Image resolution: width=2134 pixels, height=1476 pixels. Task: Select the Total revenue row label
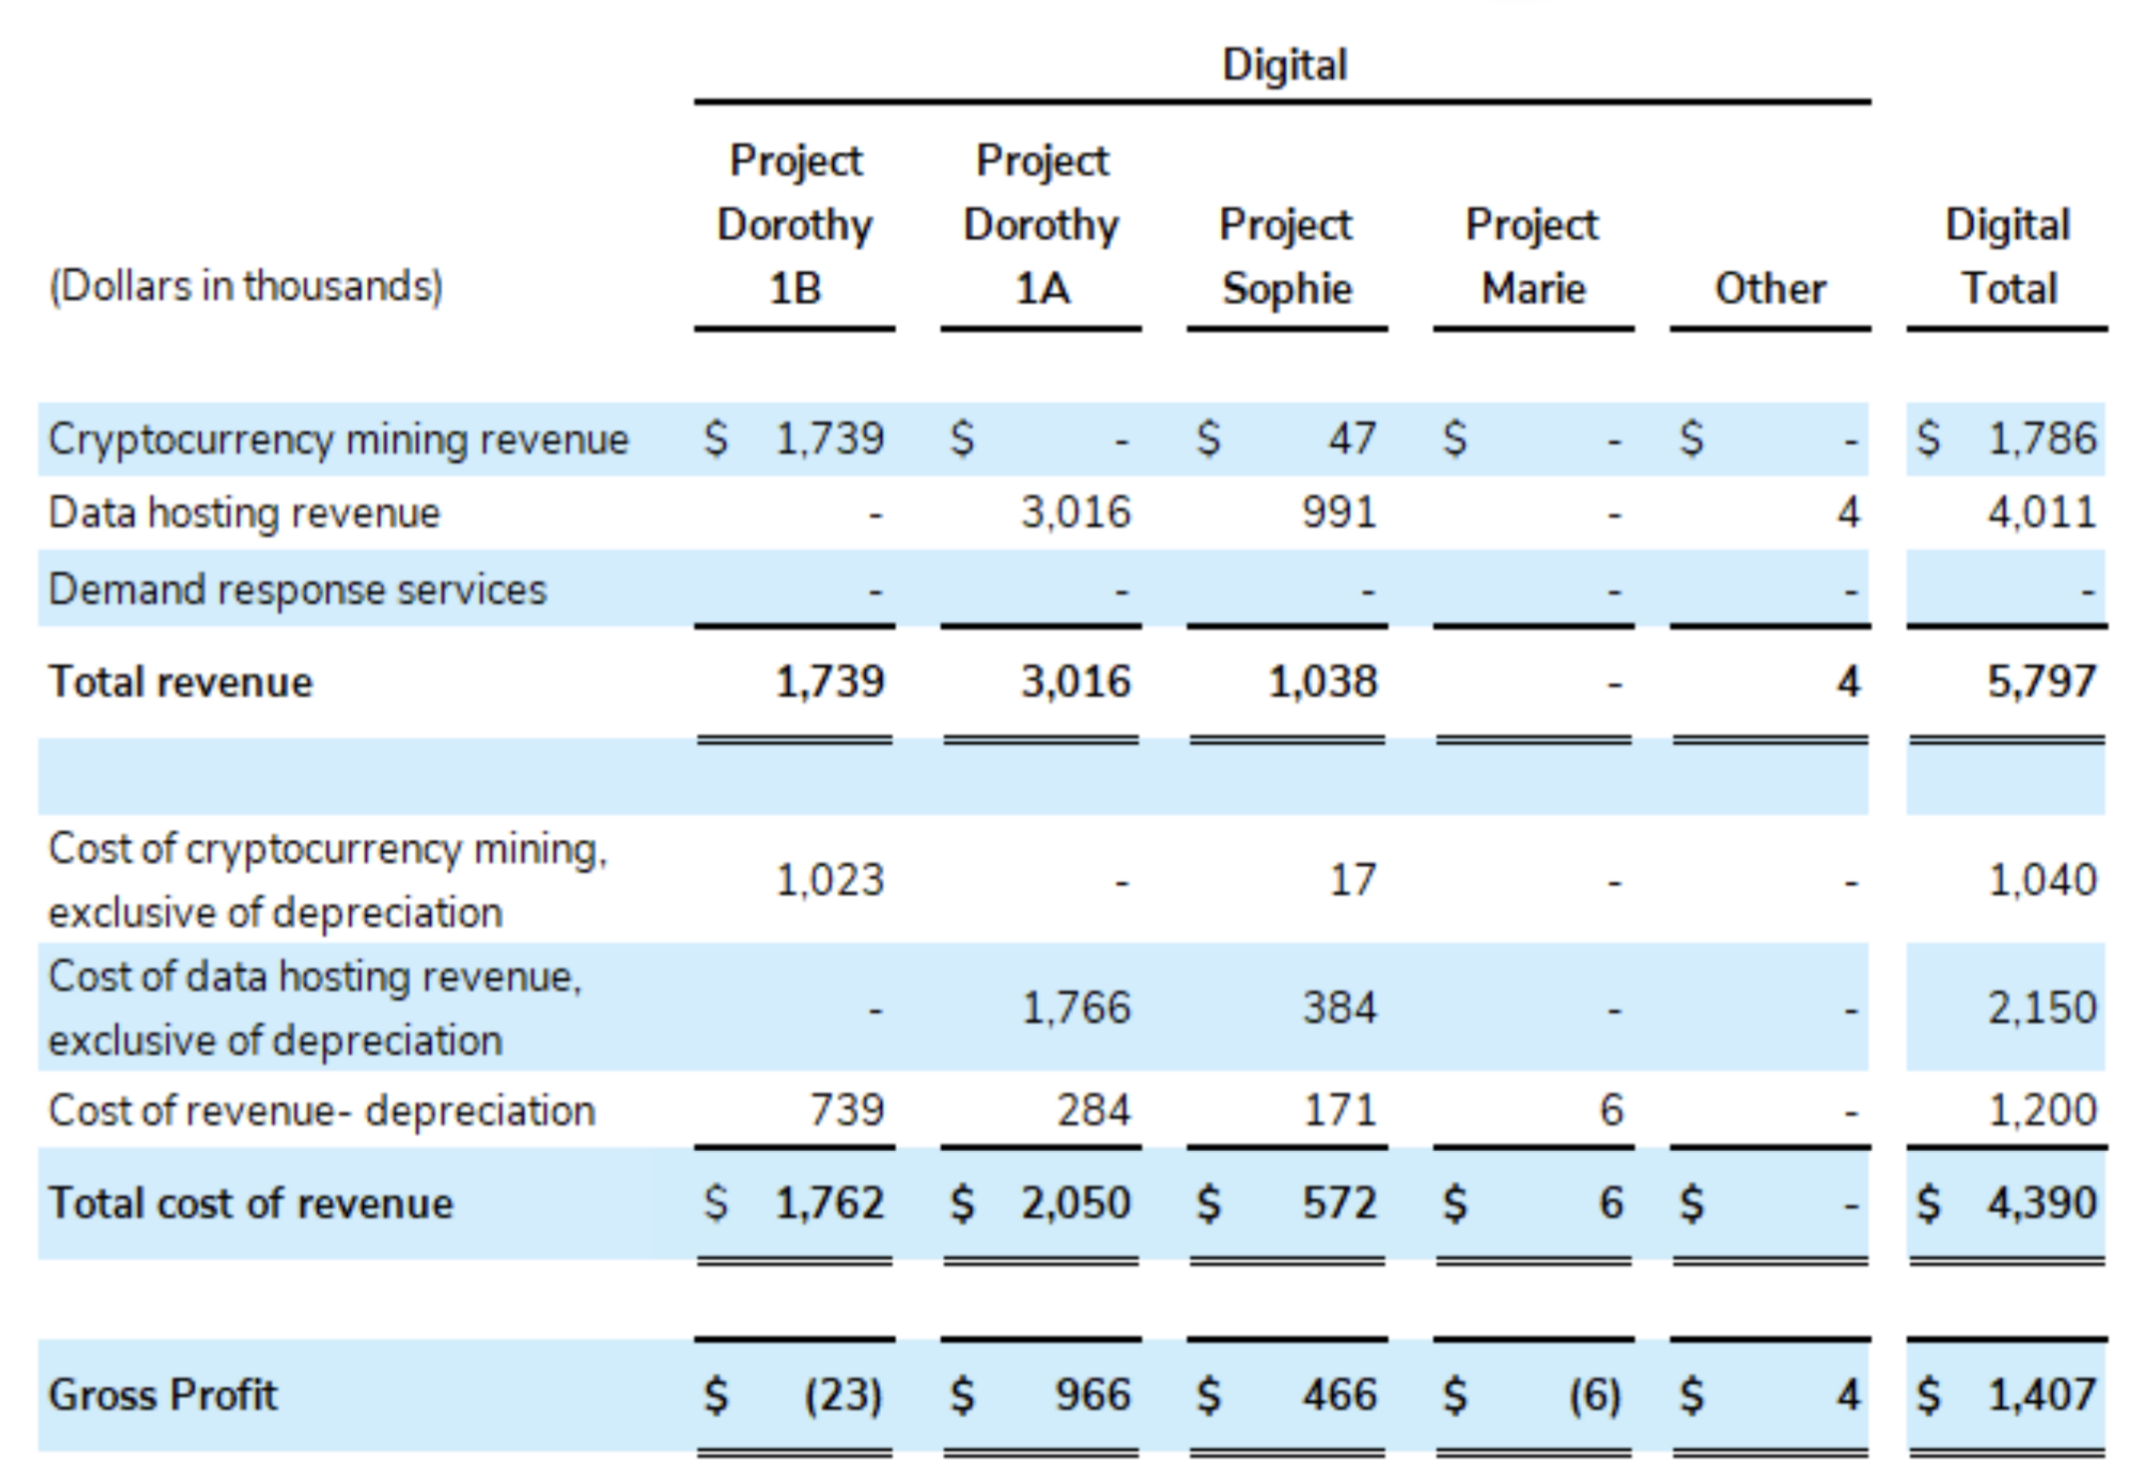pyautogui.click(x=181, y=683)
